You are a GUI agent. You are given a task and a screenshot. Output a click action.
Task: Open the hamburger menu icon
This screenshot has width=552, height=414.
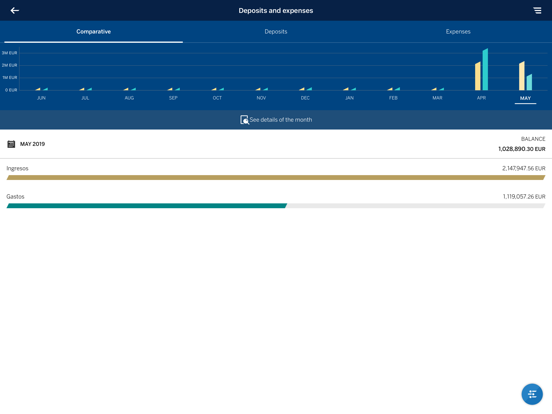click(537, 11)
